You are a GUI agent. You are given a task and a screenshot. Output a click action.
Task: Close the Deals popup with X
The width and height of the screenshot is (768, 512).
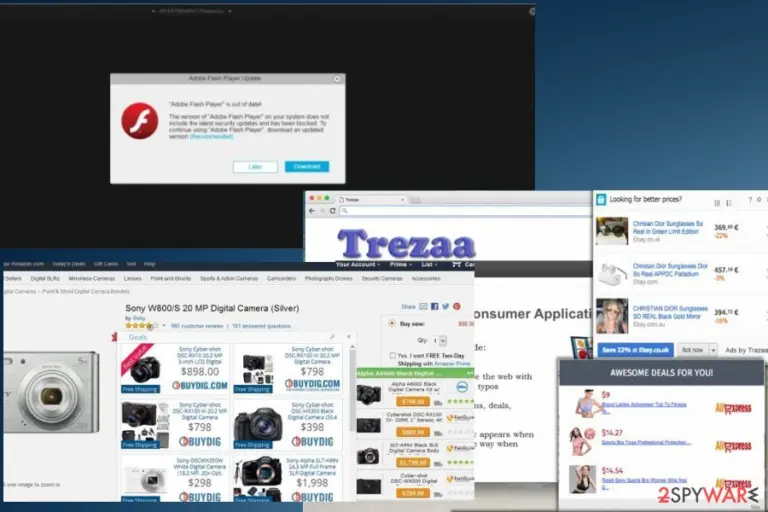point(349,337)
